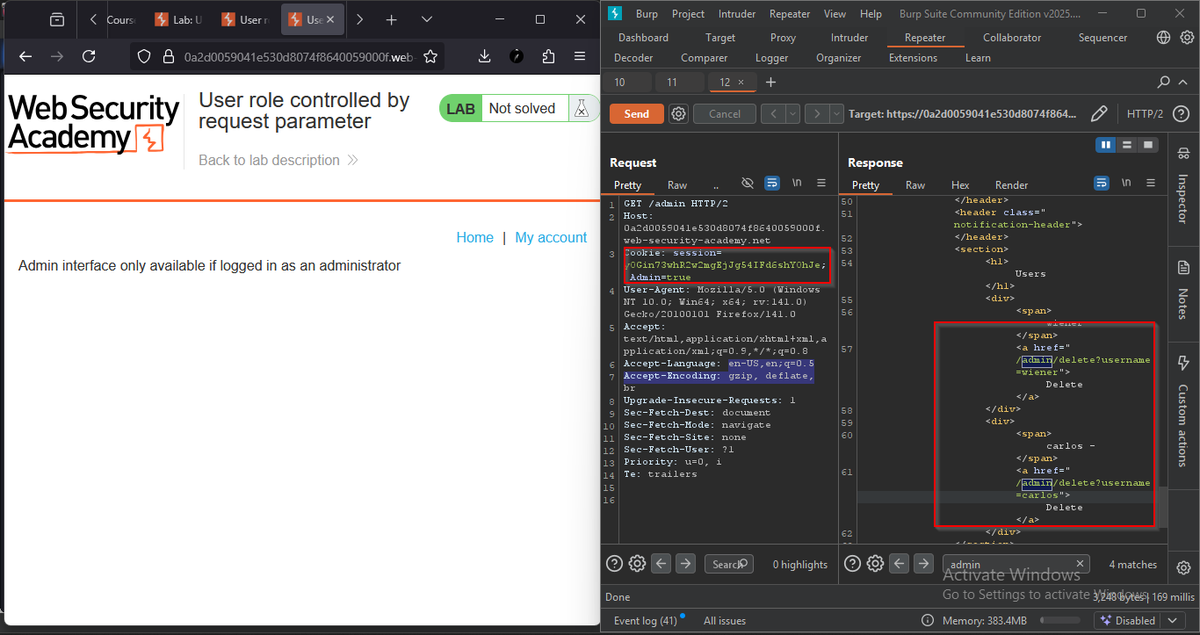The image size is (1200, 635).
Task: Switch Response view to Render tab
Action: (1011, 185)
